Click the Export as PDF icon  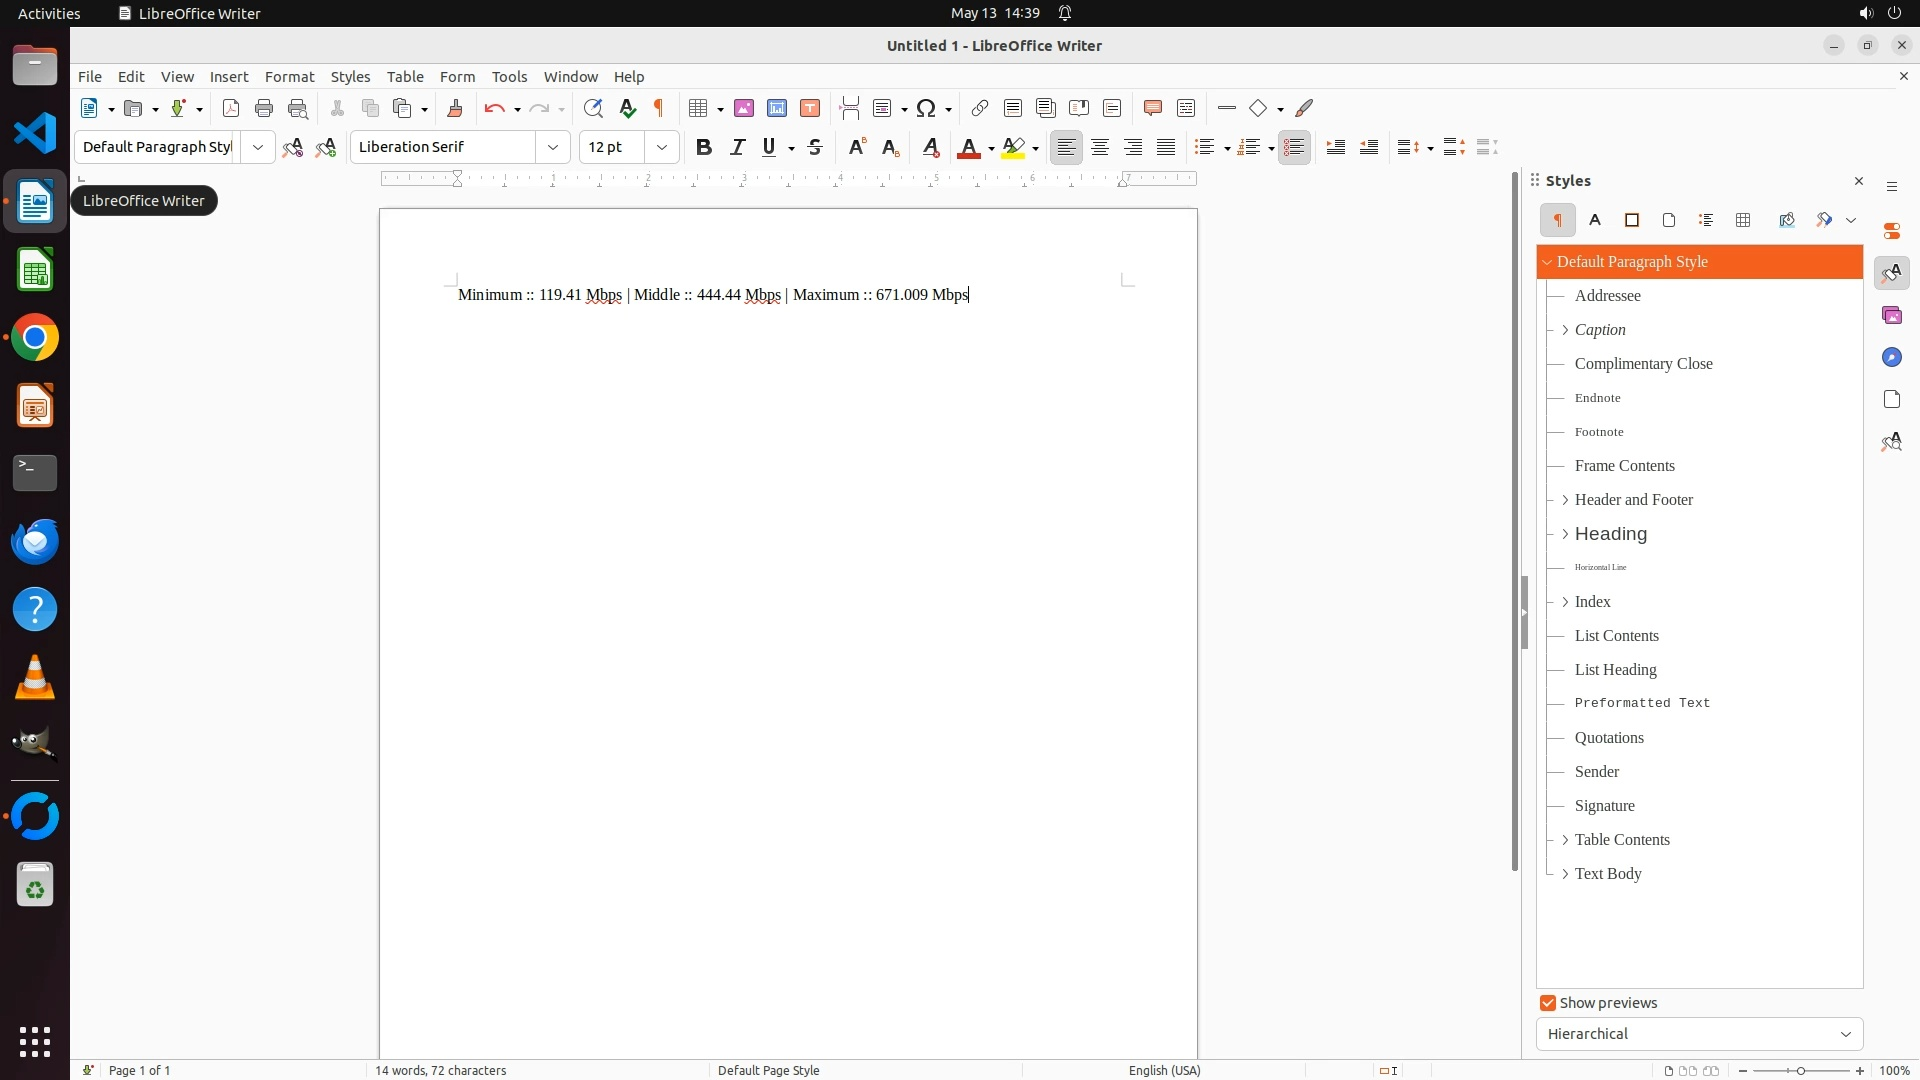click(x=231, y=108)
